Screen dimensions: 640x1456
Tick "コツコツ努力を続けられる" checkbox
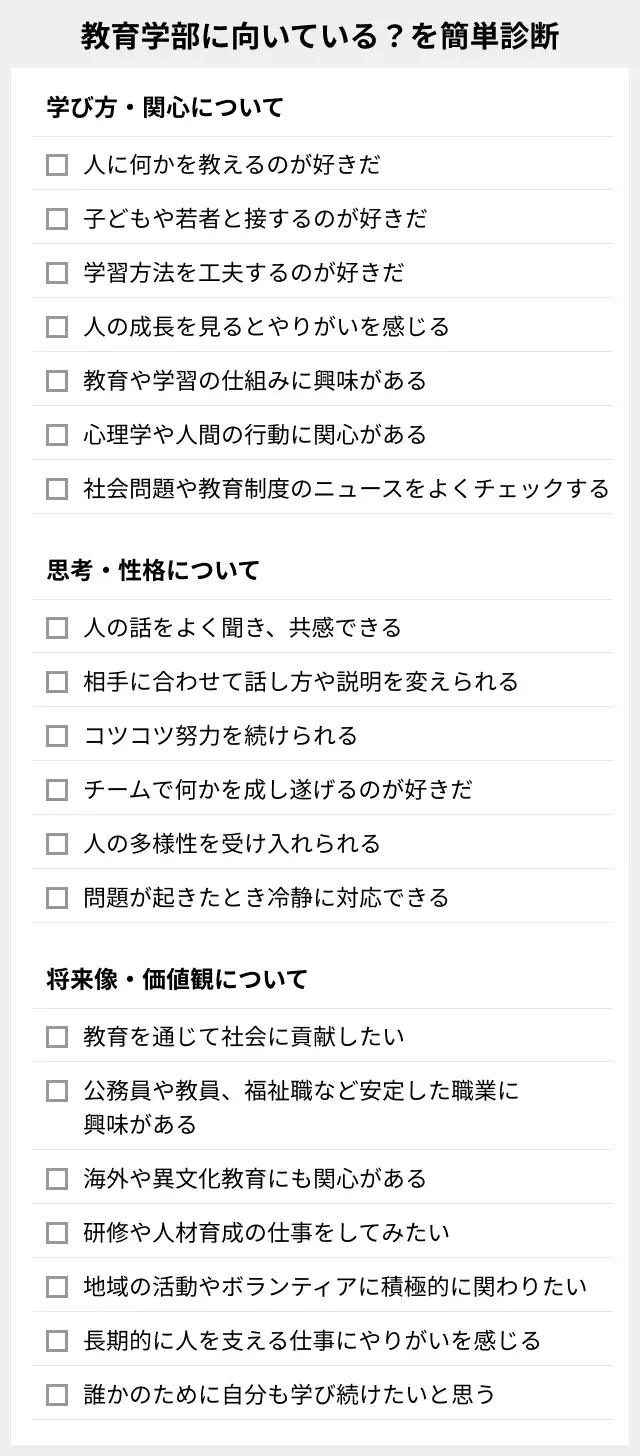click(57, 736)
